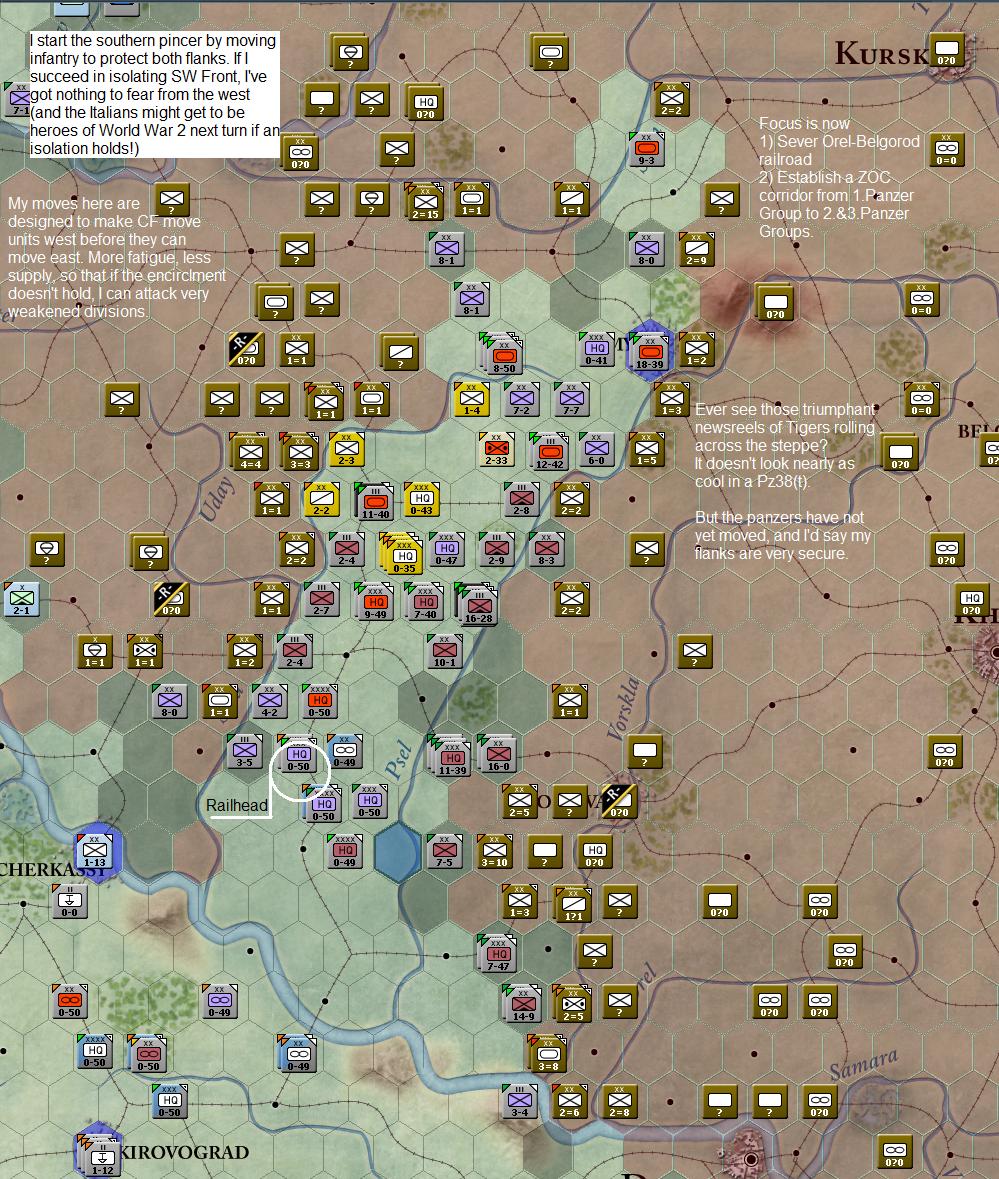The height and width of the screenshot is (1179, 999).
Task: Click the 0-0 engineer counter below Cherkassy
Action: (x=69, y=901)
